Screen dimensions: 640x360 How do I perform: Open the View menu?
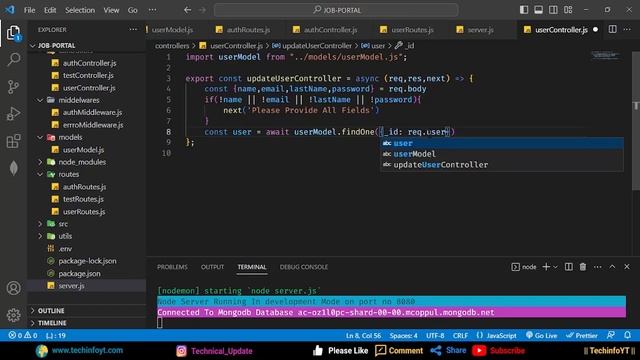click(x=111, y=10)
